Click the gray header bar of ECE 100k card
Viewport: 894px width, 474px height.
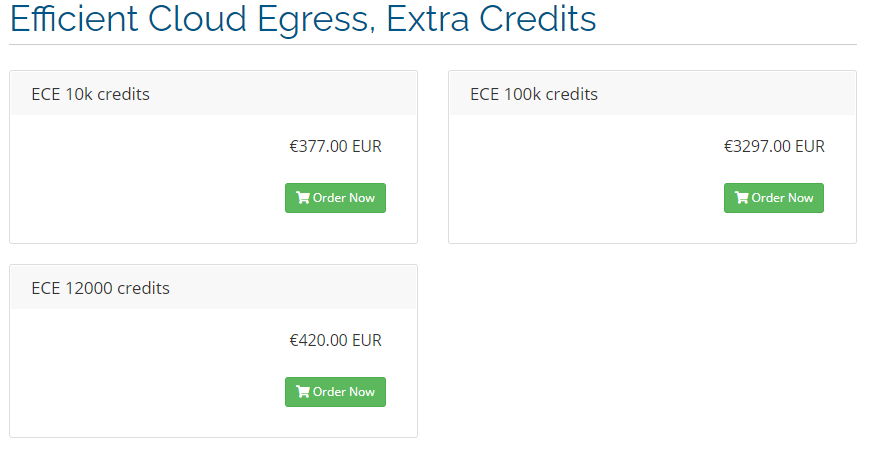[652, 93]
